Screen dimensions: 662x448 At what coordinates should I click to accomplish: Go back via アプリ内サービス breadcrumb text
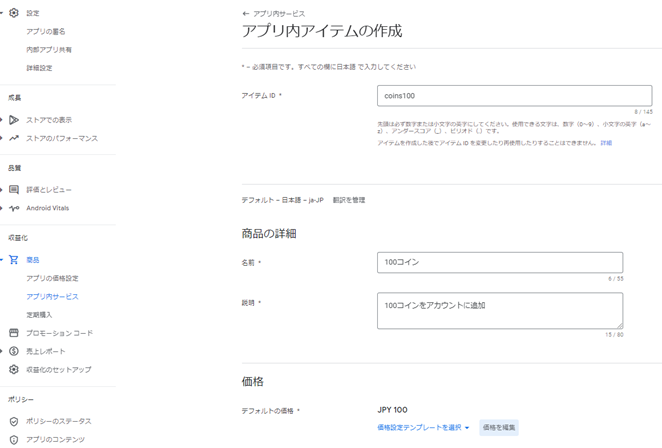pos(279,14)
